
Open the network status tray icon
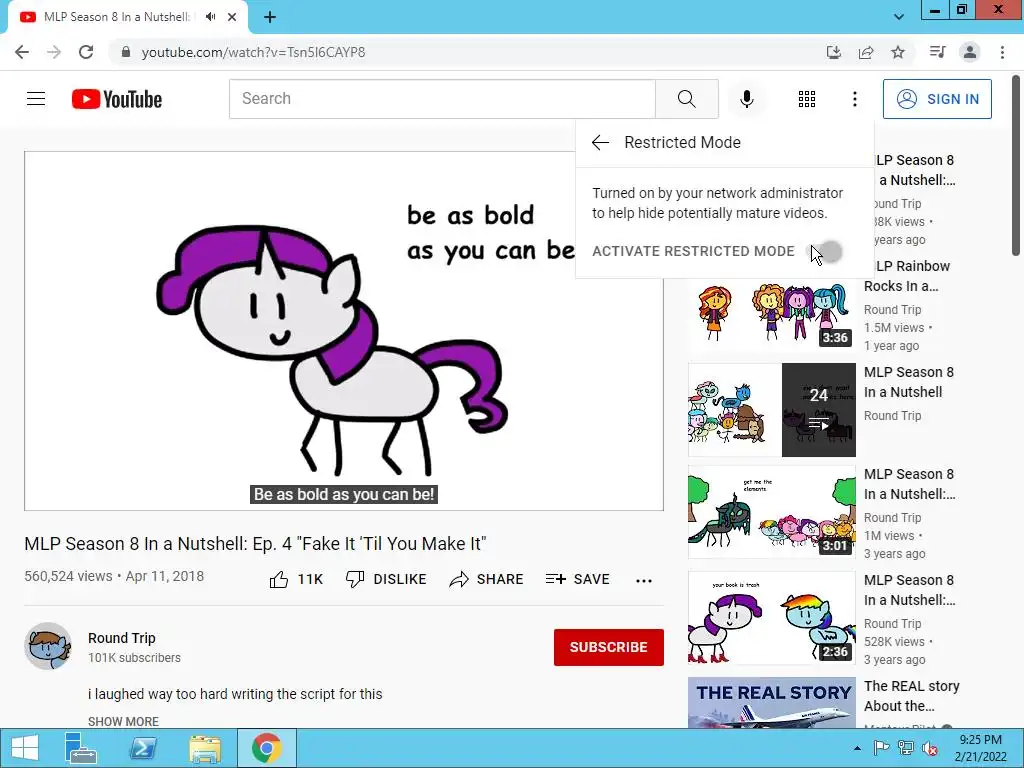(x=906, y=748)
